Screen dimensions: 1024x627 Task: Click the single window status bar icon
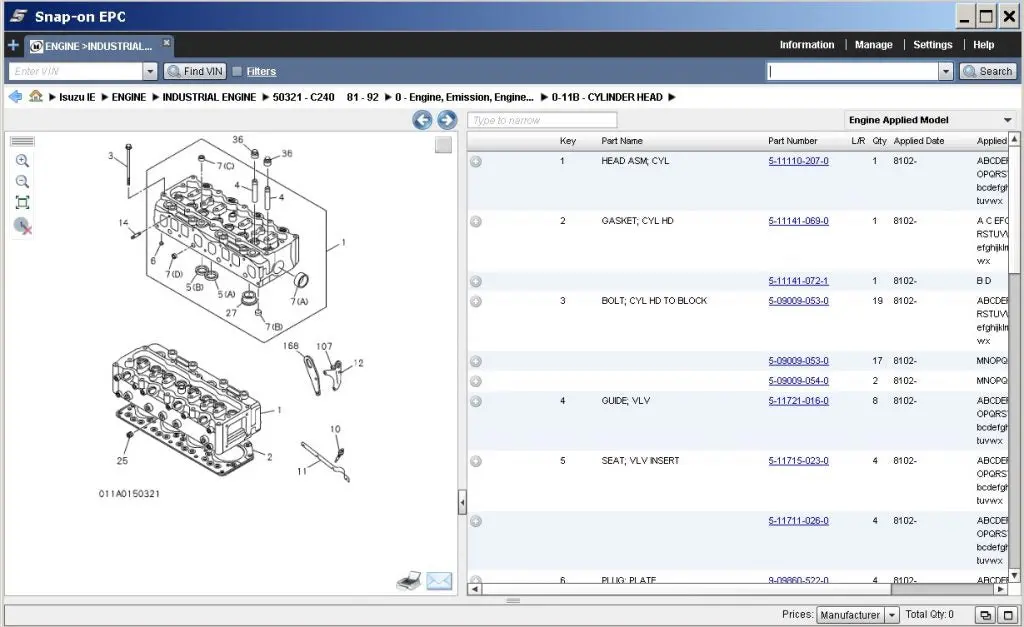pyautogui.click(x=1008, y=615)
